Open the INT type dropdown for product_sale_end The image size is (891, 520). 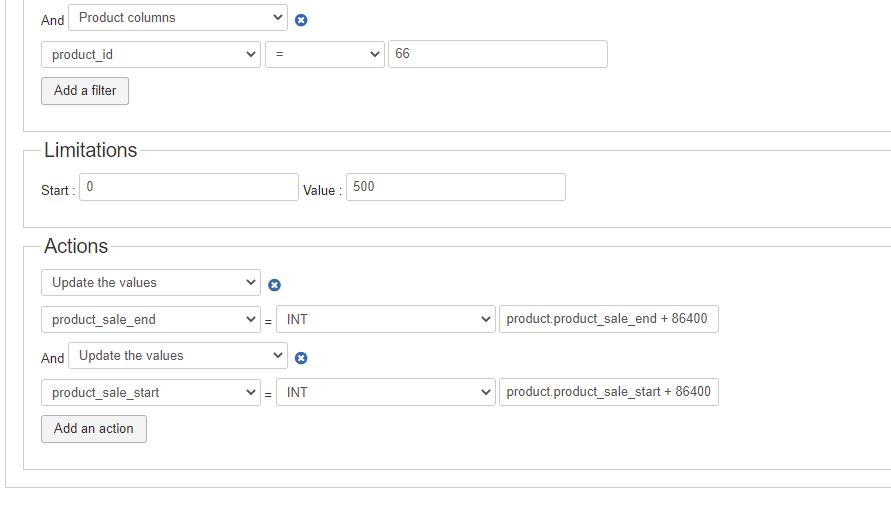point(385,320)
